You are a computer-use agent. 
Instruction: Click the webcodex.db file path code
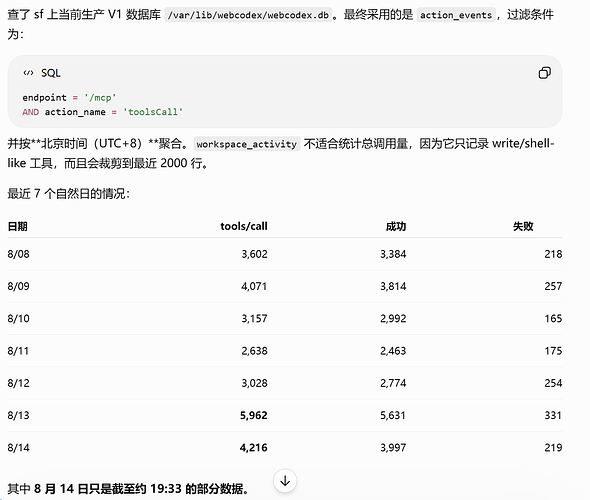tap(248, 15)
